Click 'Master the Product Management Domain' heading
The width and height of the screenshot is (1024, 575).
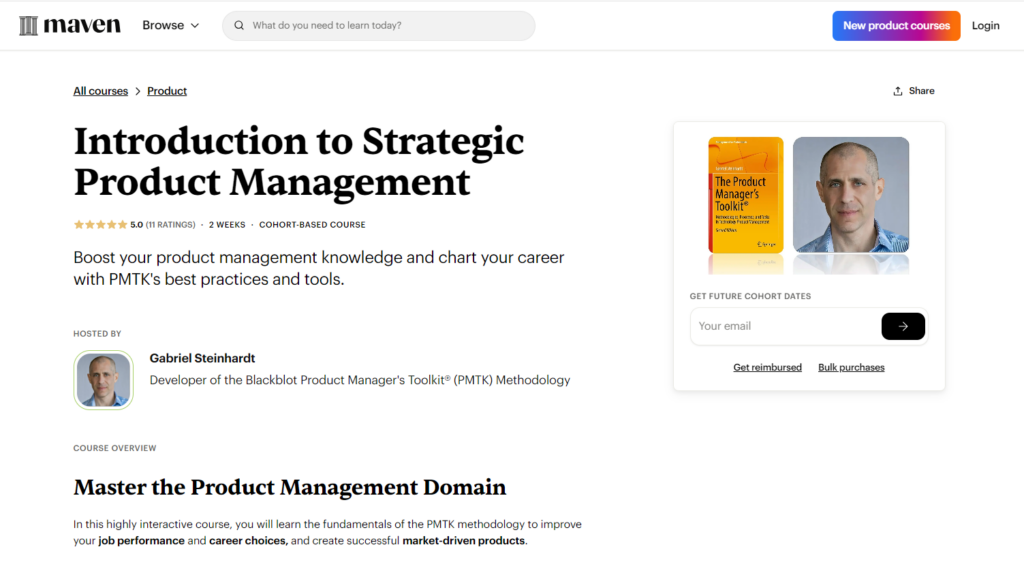pos(290,487)
